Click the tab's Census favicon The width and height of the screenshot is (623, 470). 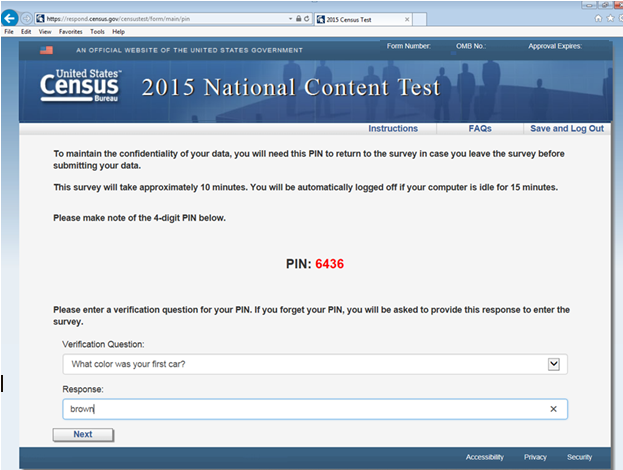321,19
